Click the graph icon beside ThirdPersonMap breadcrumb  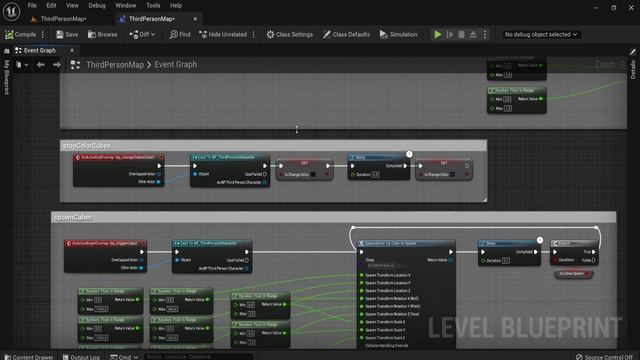[x=75, y=65]
